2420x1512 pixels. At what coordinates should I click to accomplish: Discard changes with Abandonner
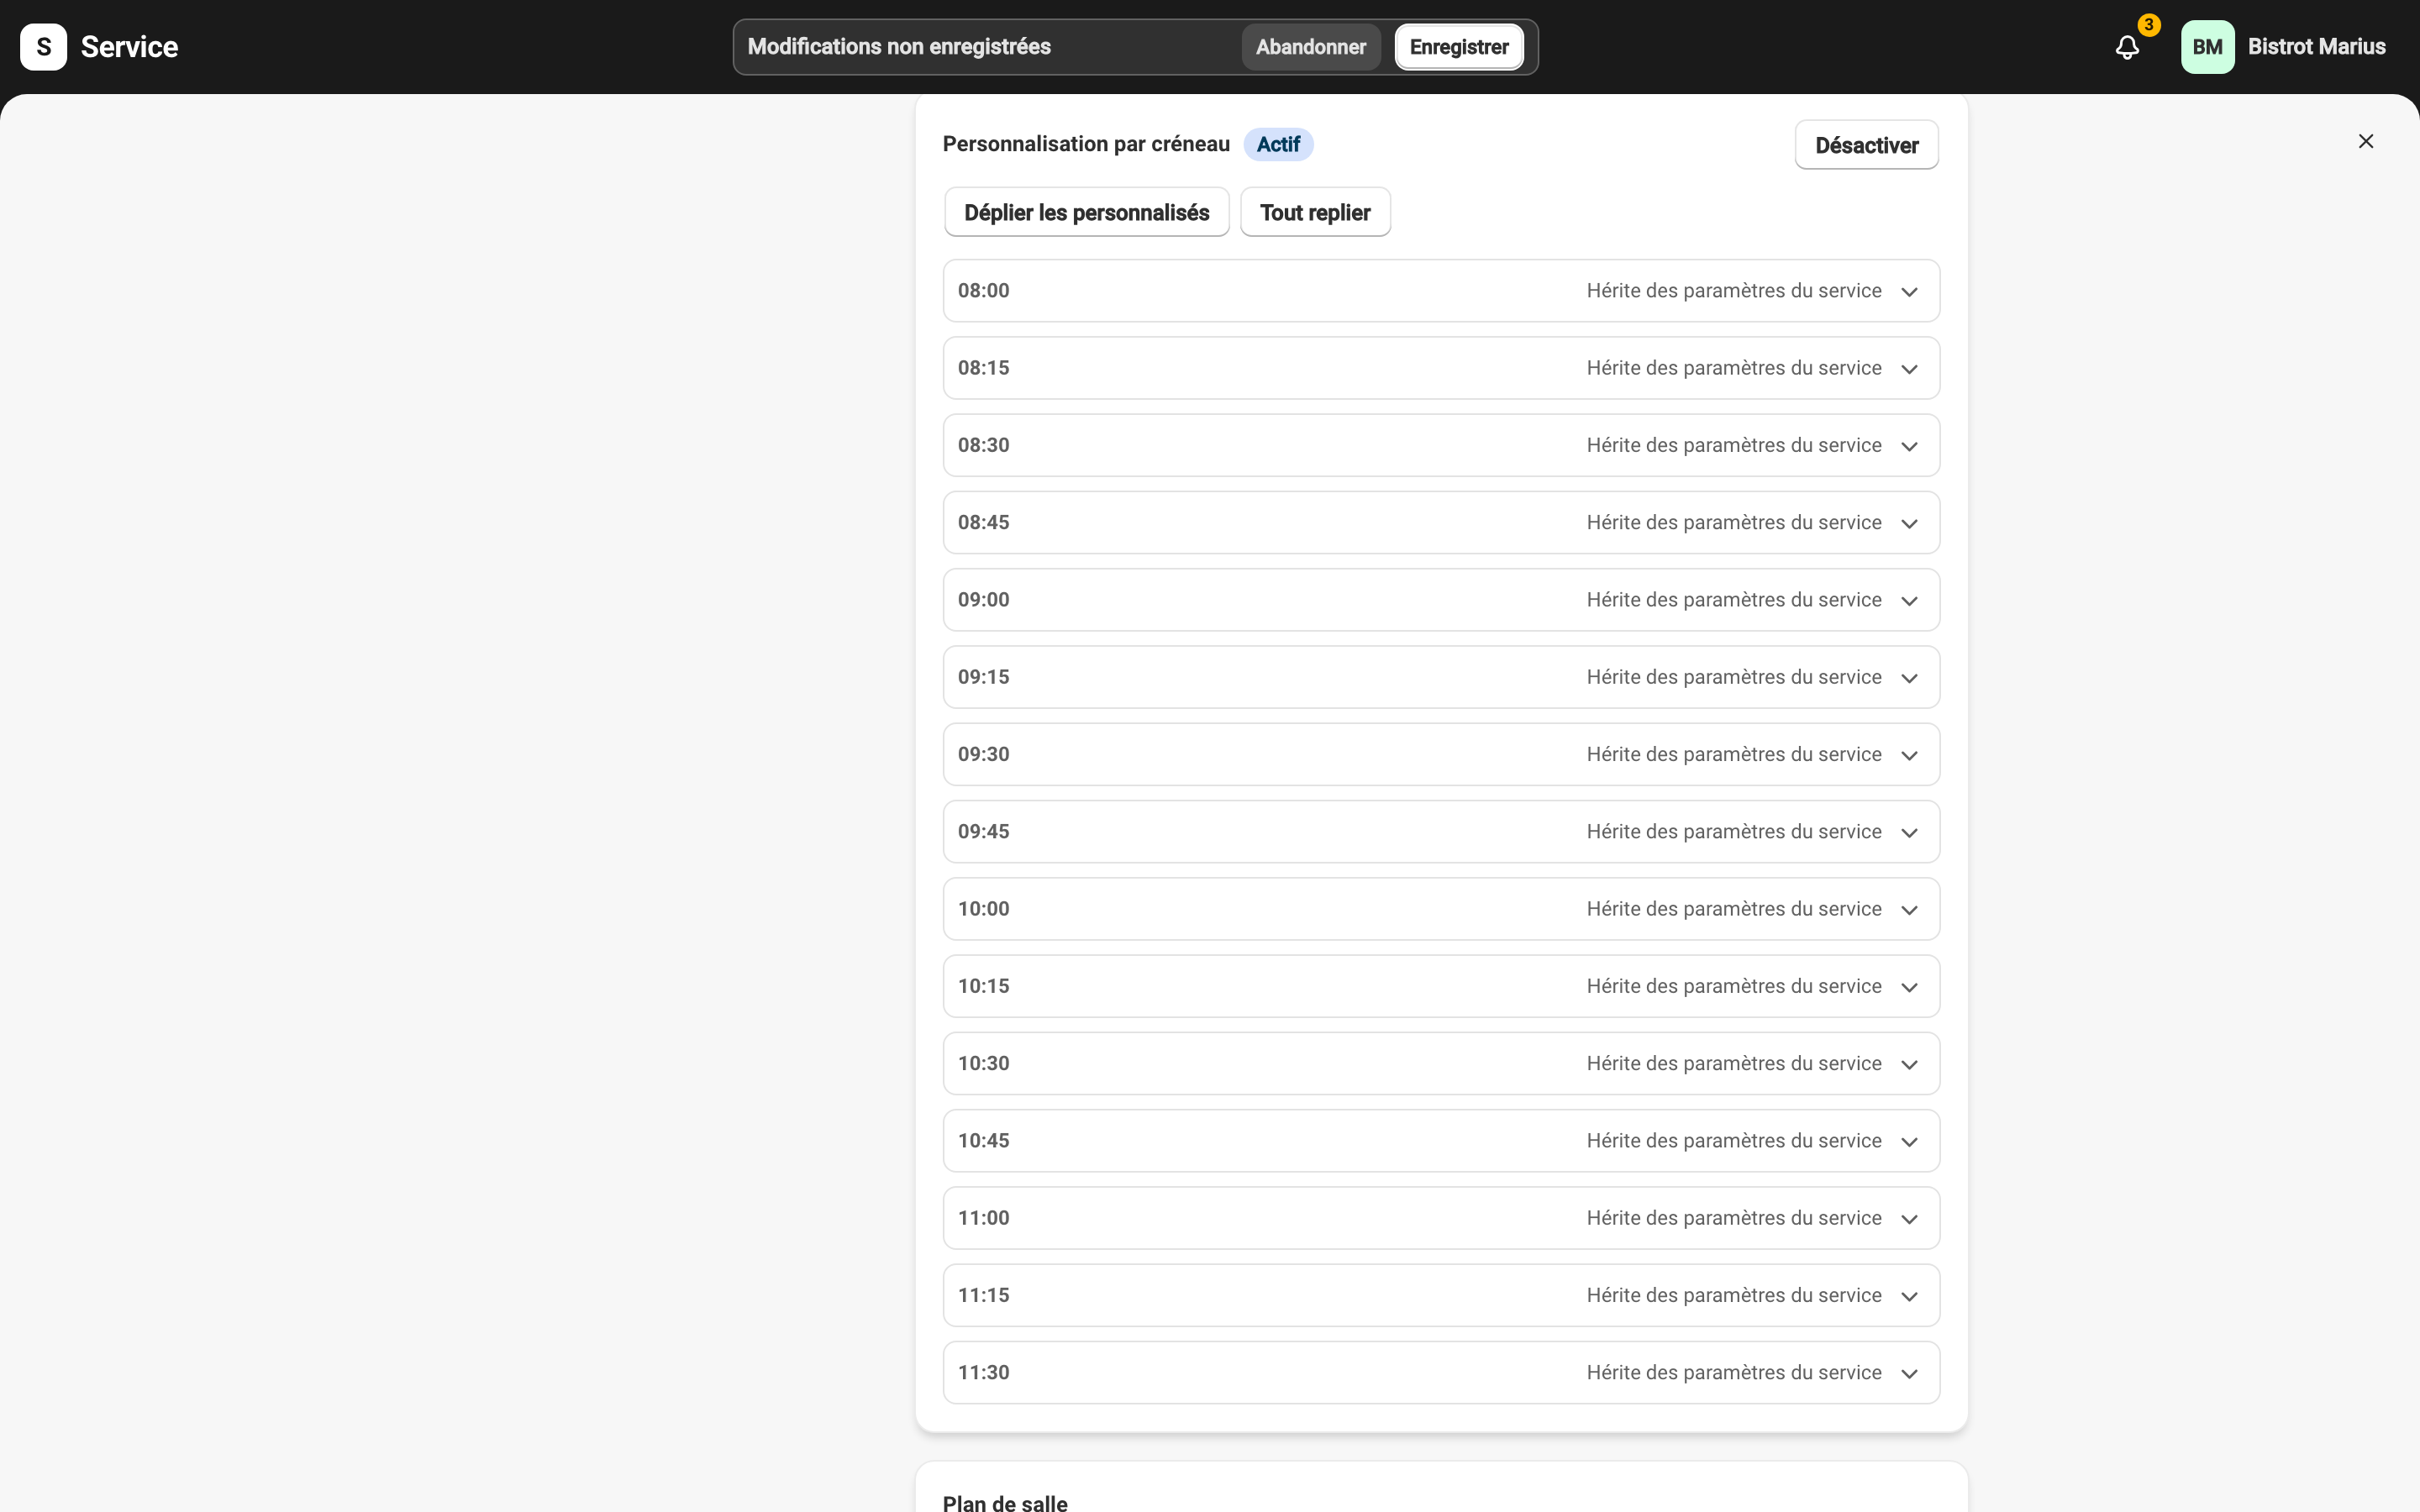(x=1310, y=47)
